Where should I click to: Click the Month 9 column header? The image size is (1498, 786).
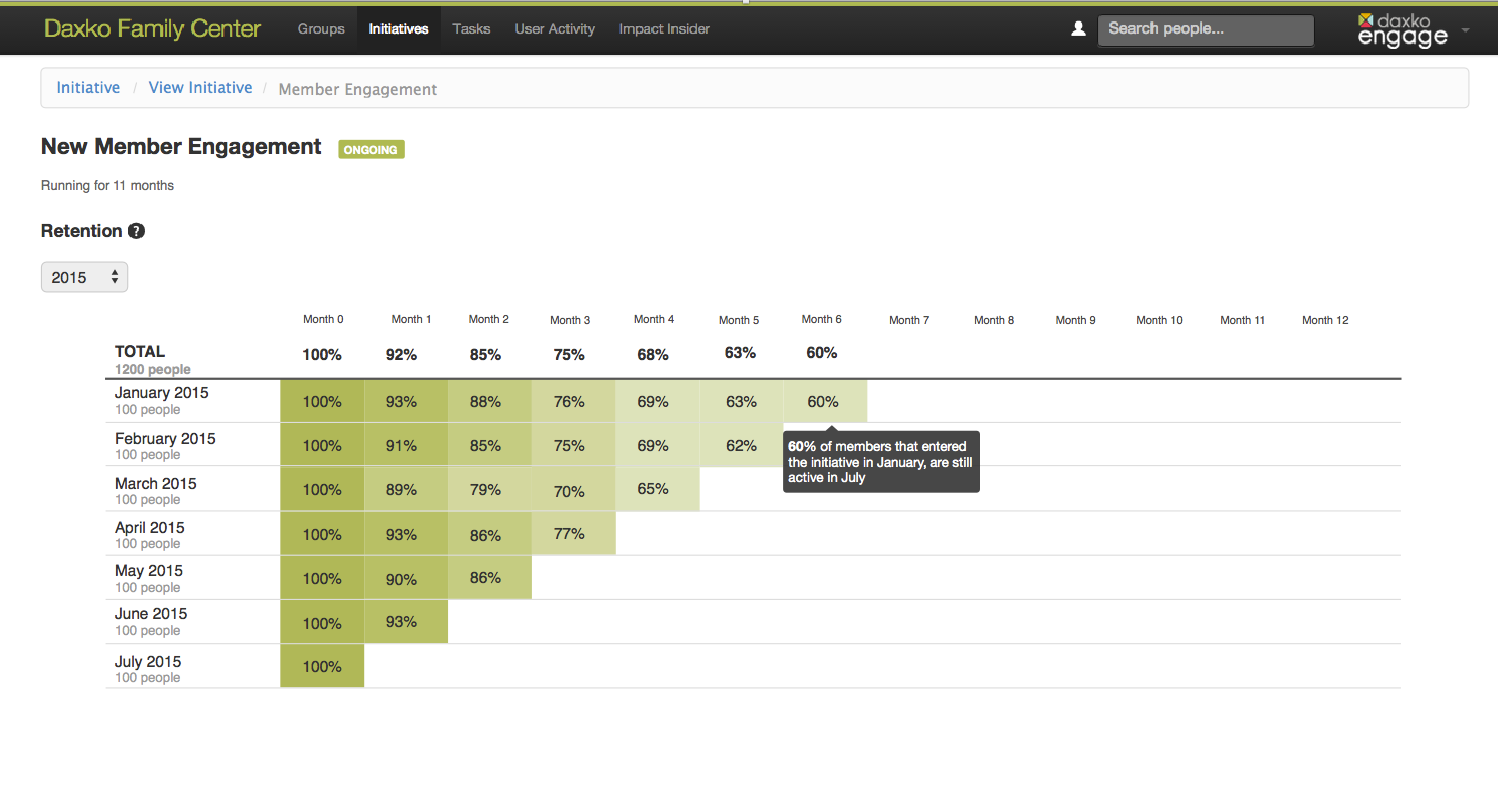(1075, 320)
